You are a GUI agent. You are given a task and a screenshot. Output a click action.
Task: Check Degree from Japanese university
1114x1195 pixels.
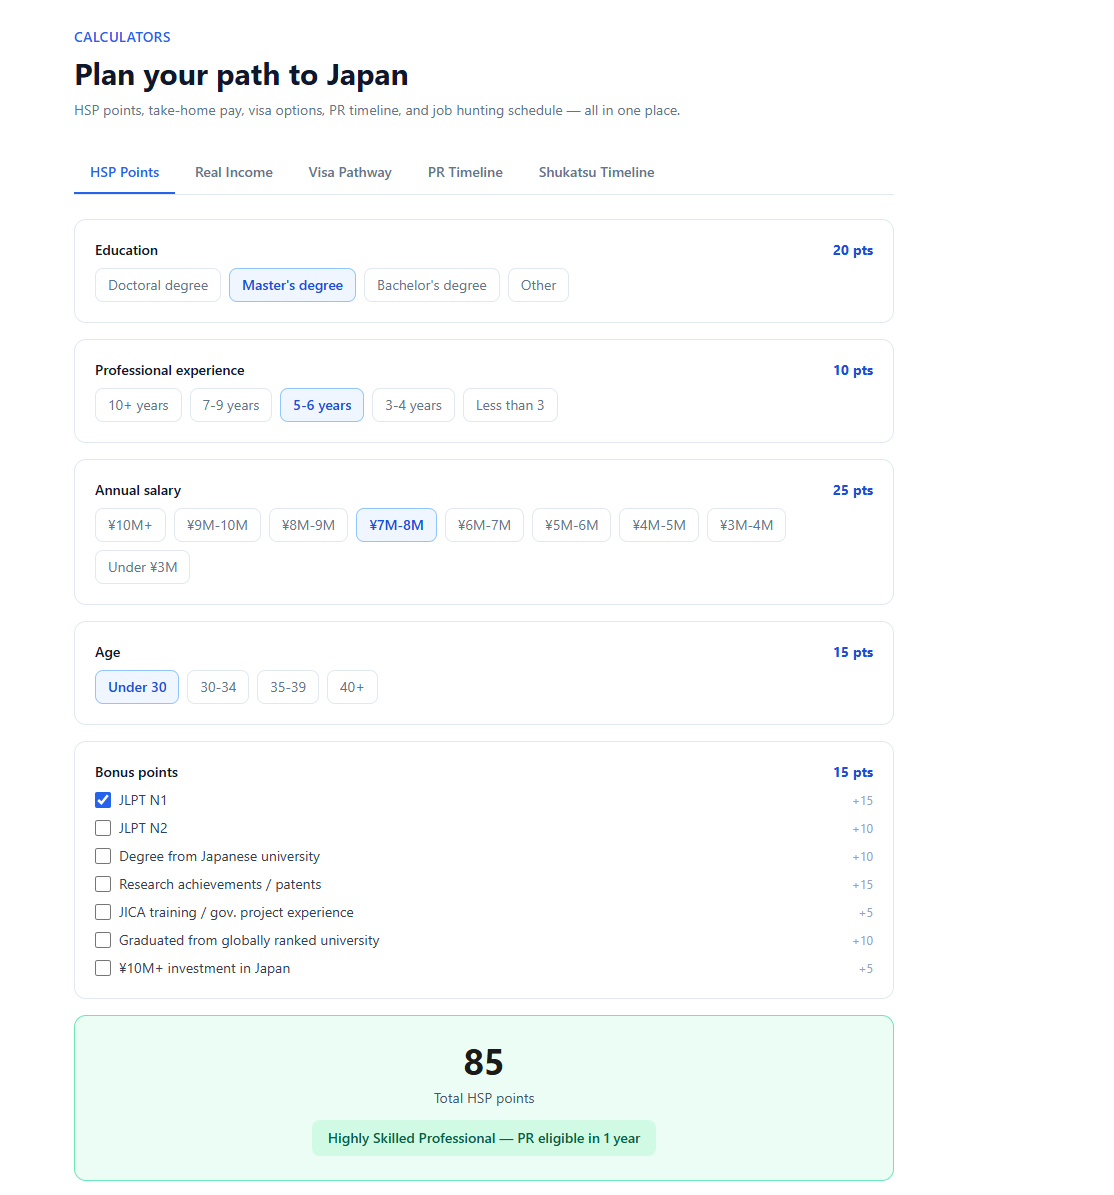pos(103,856)
